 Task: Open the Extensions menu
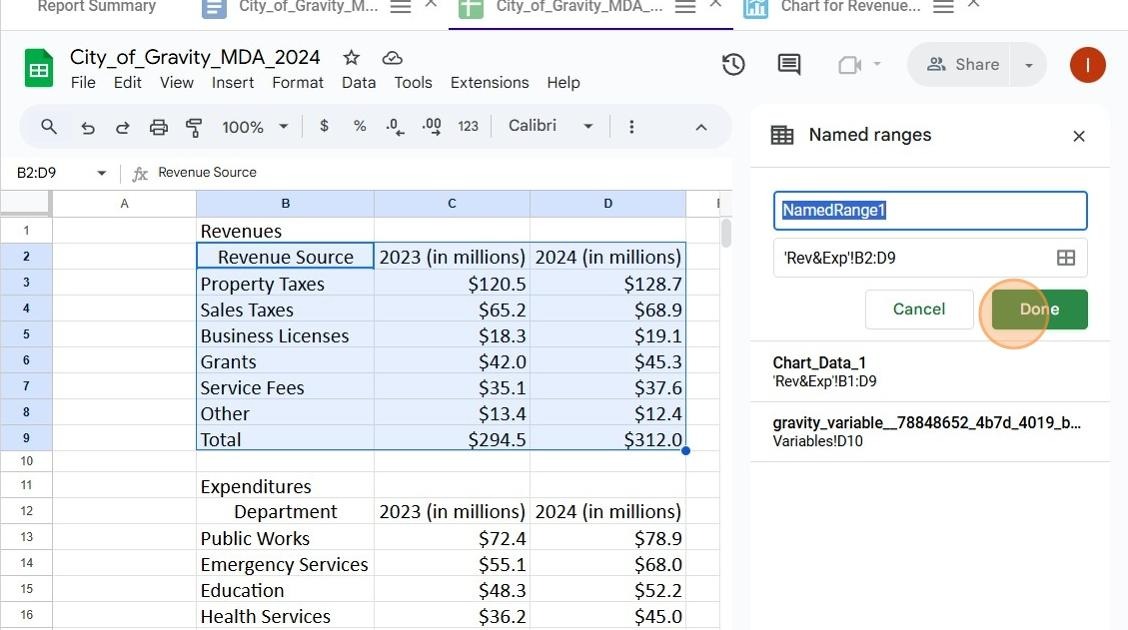[489, 83]
